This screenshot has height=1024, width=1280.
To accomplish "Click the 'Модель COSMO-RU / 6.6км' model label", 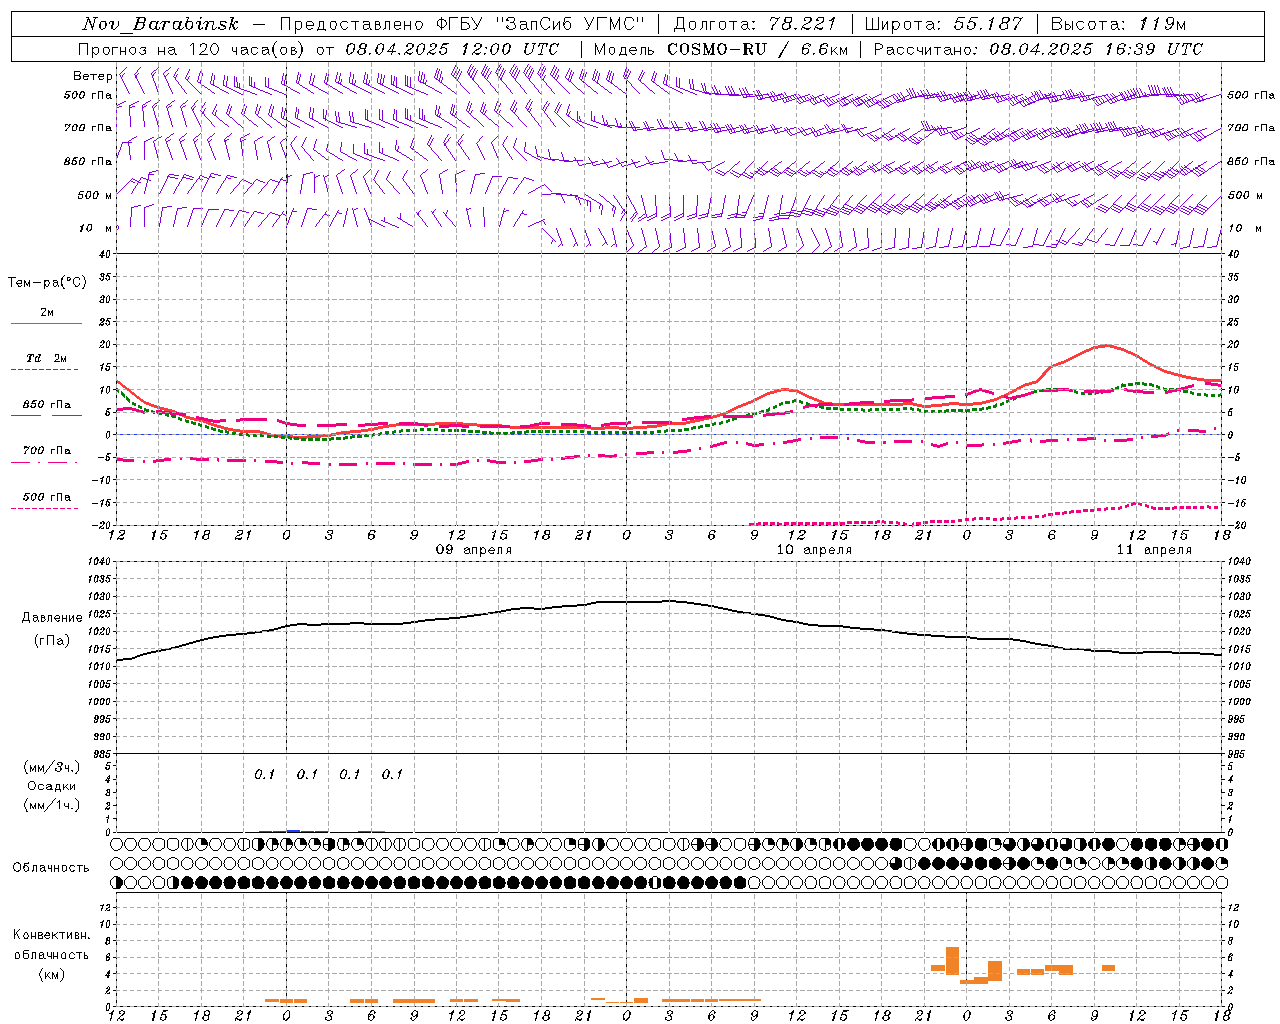I will [x=720, y=49].
